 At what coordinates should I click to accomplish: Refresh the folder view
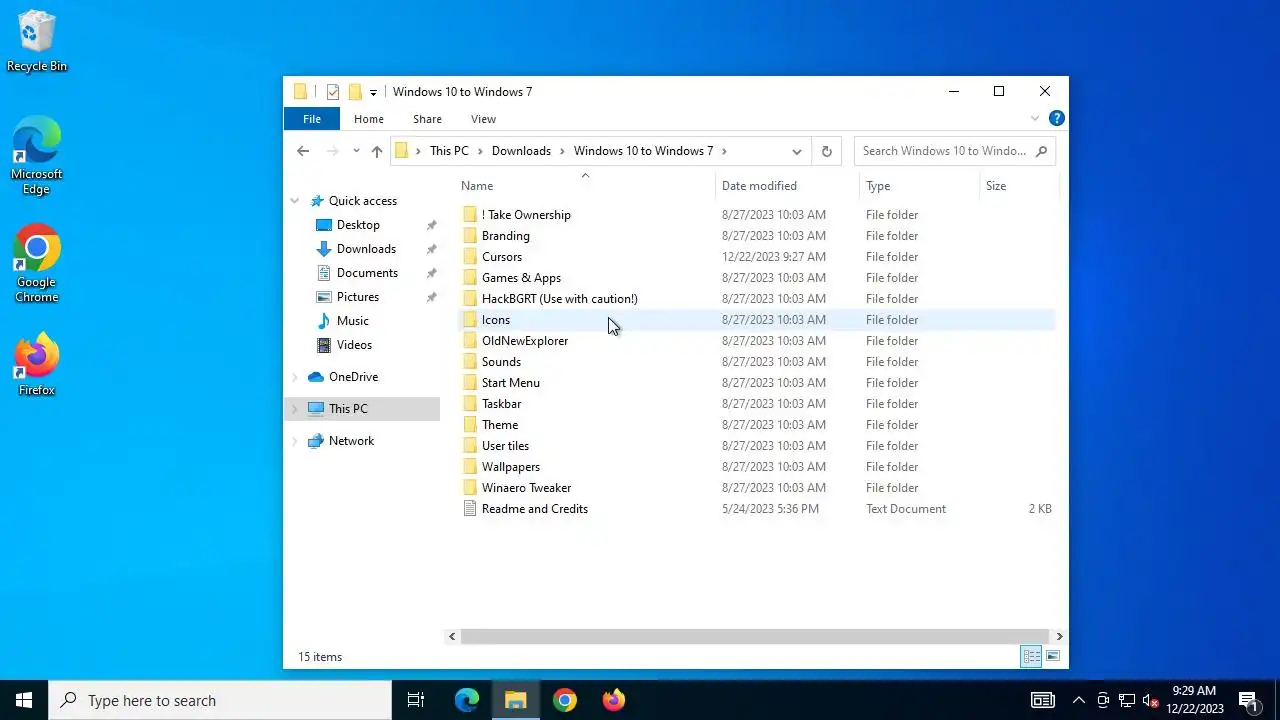pyautogui.click(x=826, y=151)
